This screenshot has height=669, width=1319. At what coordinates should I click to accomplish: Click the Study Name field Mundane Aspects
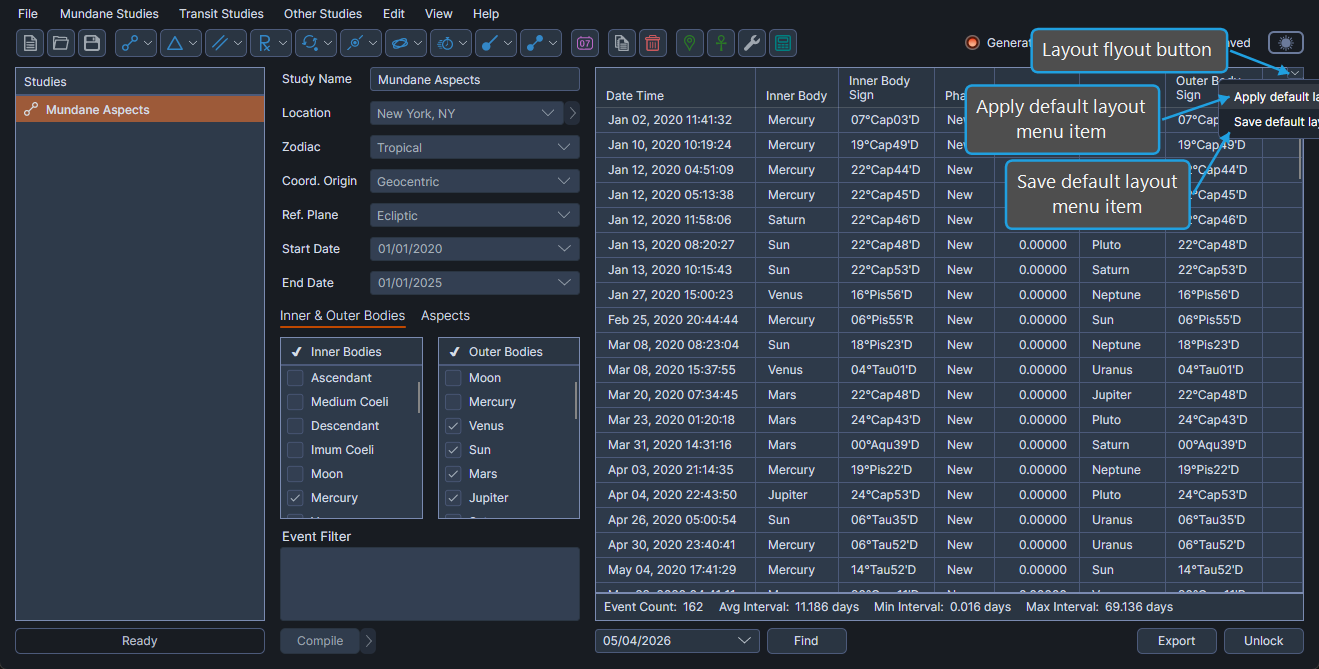pyautogui.click(x=475, y=79)
